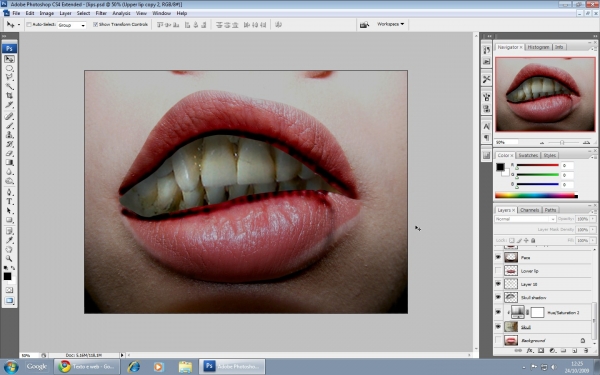
Task: Hide the Face layer
Action: [498, 258]
